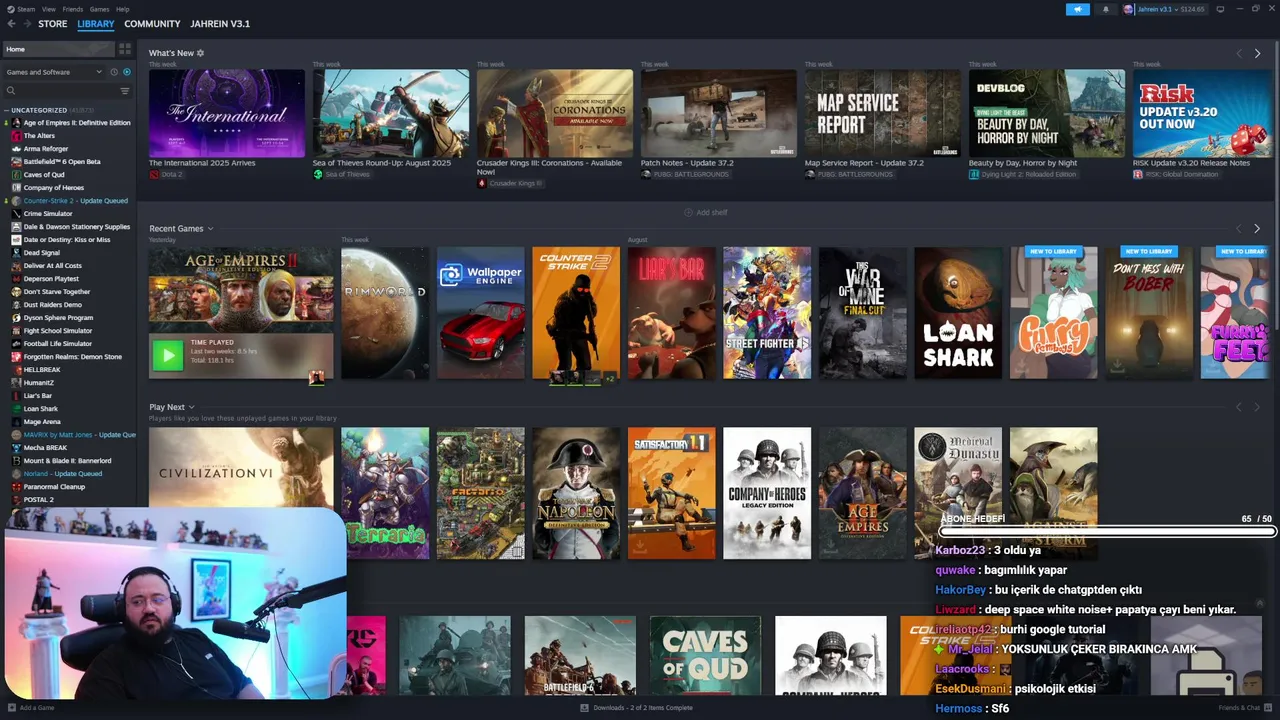Select the LIBRARY tab
Image resolution: width=1280 pixels, height=720 pixels.
coord(96,24)
